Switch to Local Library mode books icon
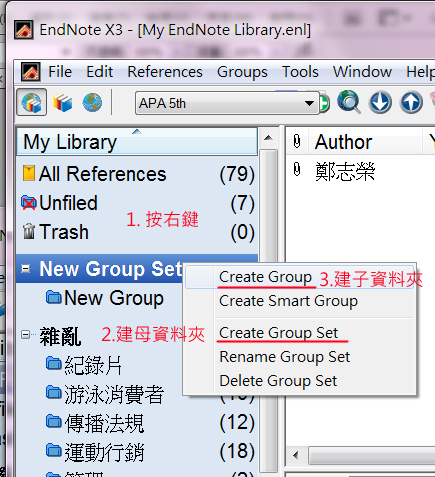 tap(63, 102)
